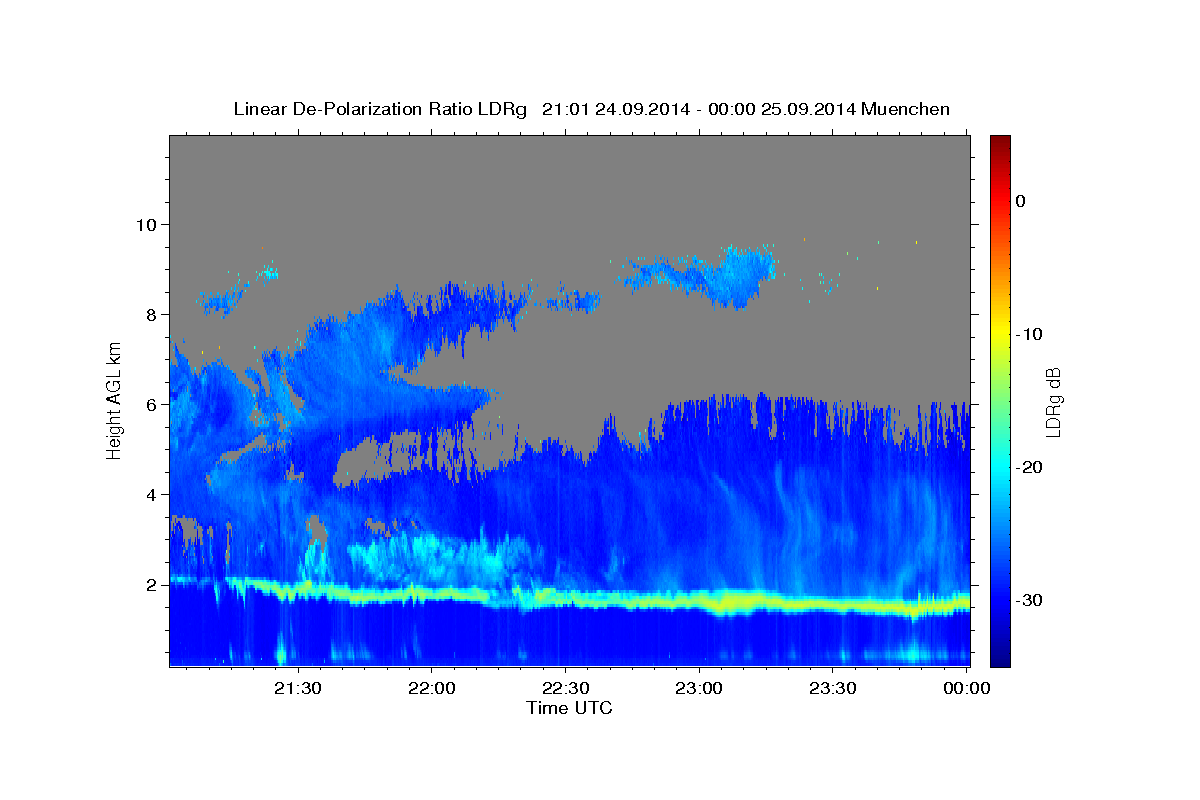Pick the dark red top of the colorbar

point(1000,142)
